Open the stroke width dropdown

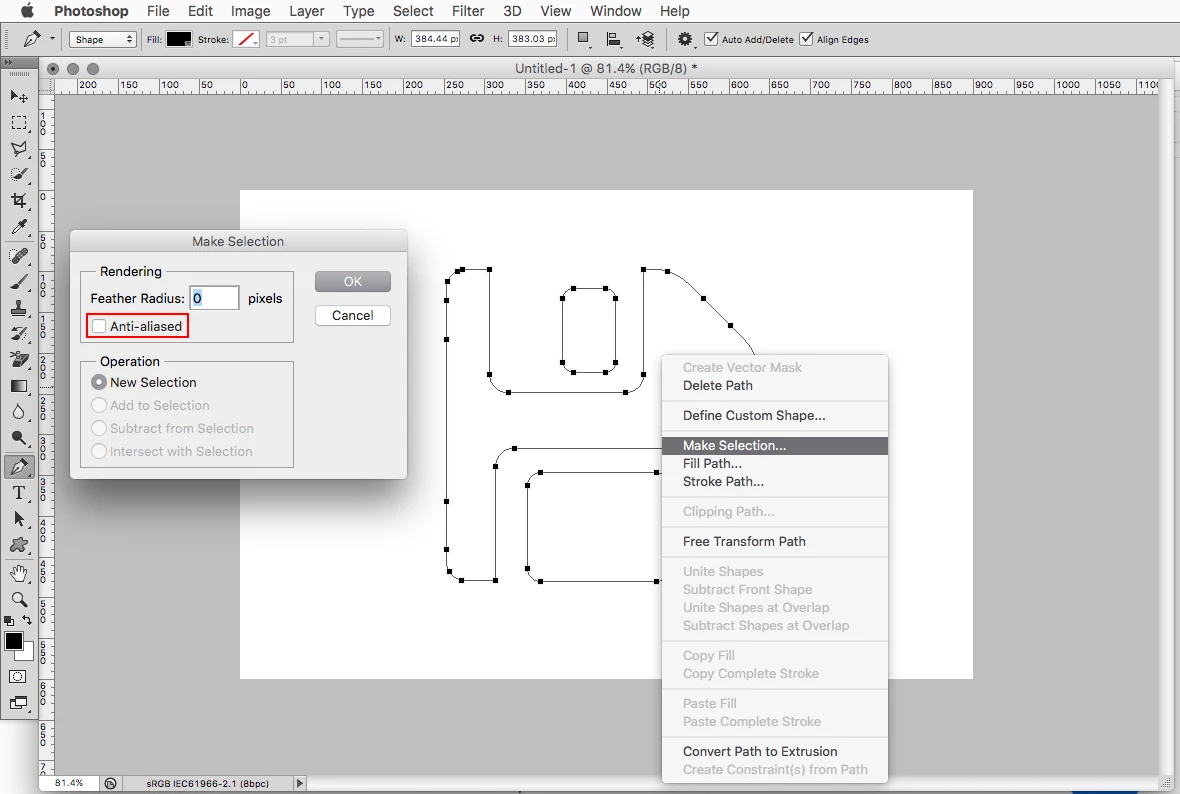321,39
